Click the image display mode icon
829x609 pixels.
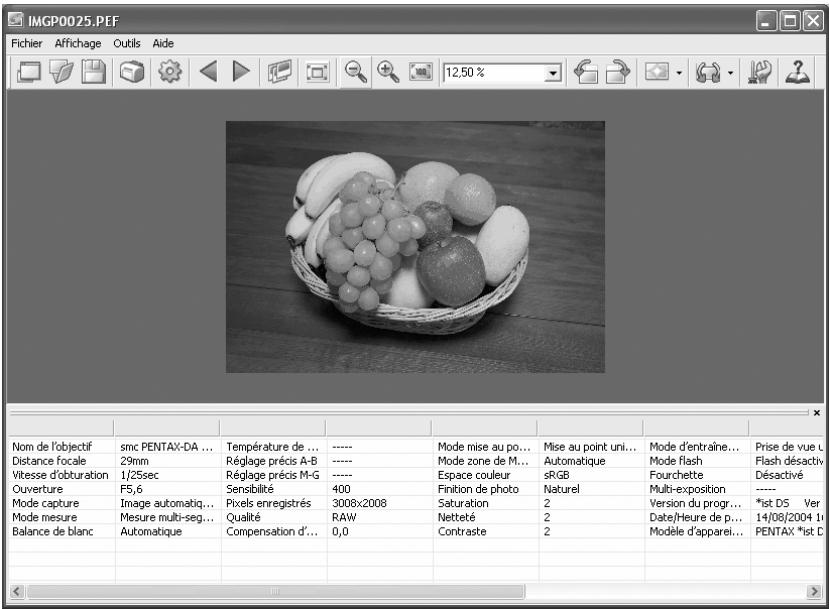pyautogui.click(x=657, y=71)
